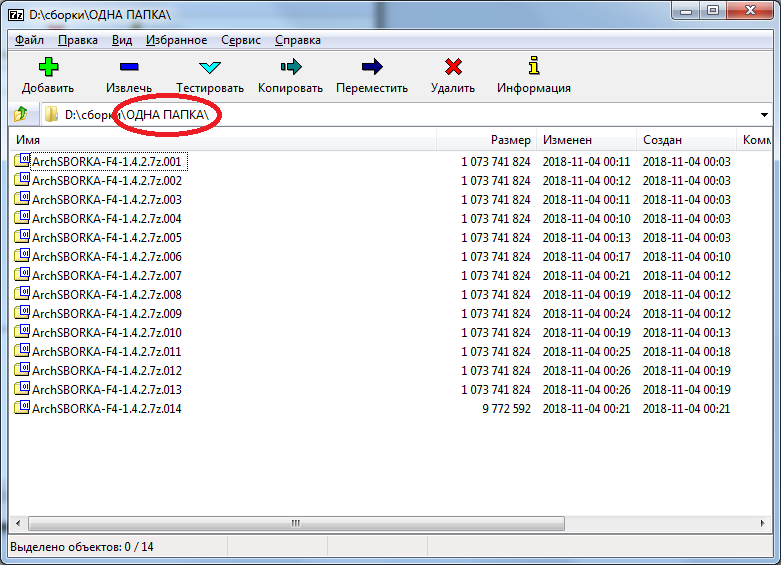Go up one folder level icon
Image resolution: width=781 pixels, height=565 pixels.
click(21, 115)
